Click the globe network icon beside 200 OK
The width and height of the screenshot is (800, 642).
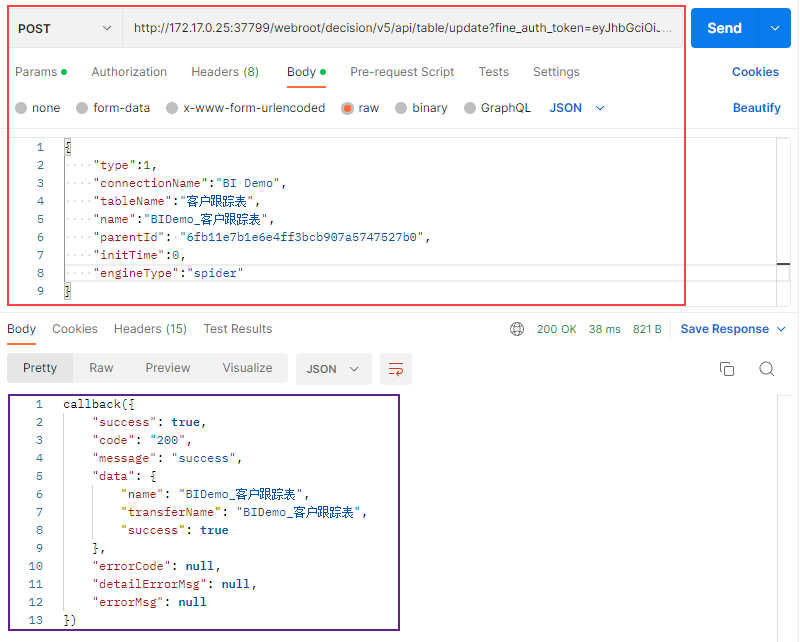517,329
